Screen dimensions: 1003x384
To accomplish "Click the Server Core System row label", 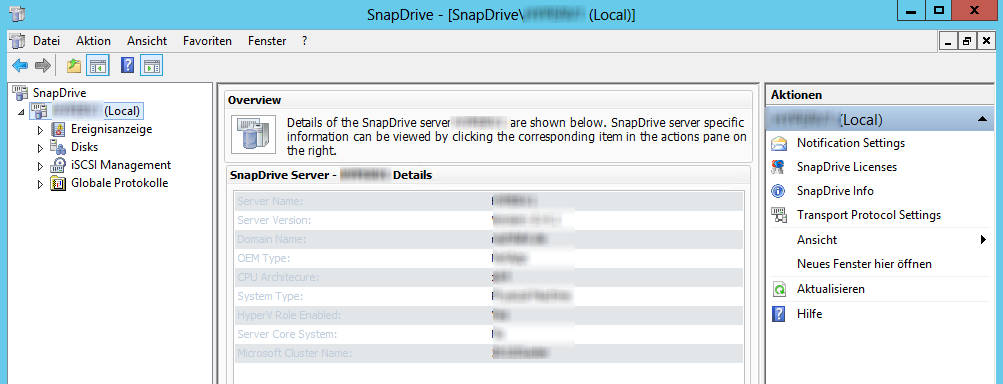I will tap(287, 335).
